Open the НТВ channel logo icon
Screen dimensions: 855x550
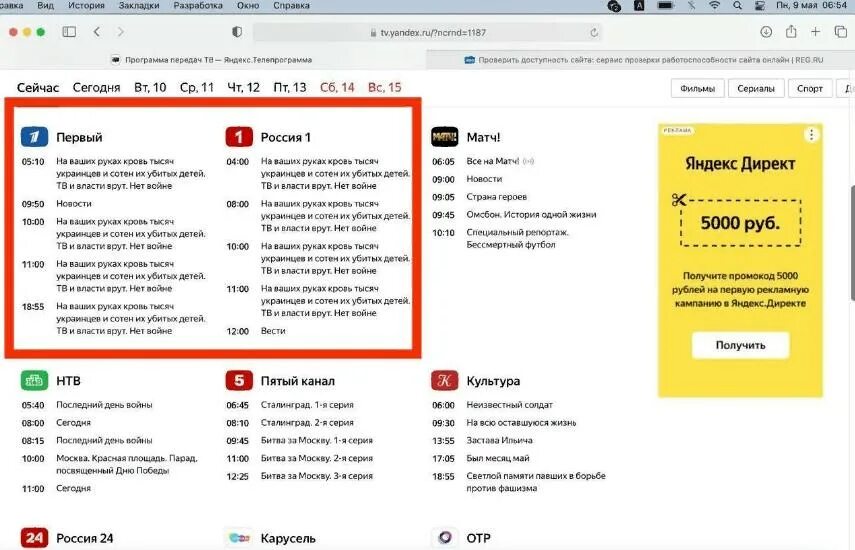point(34,380)
